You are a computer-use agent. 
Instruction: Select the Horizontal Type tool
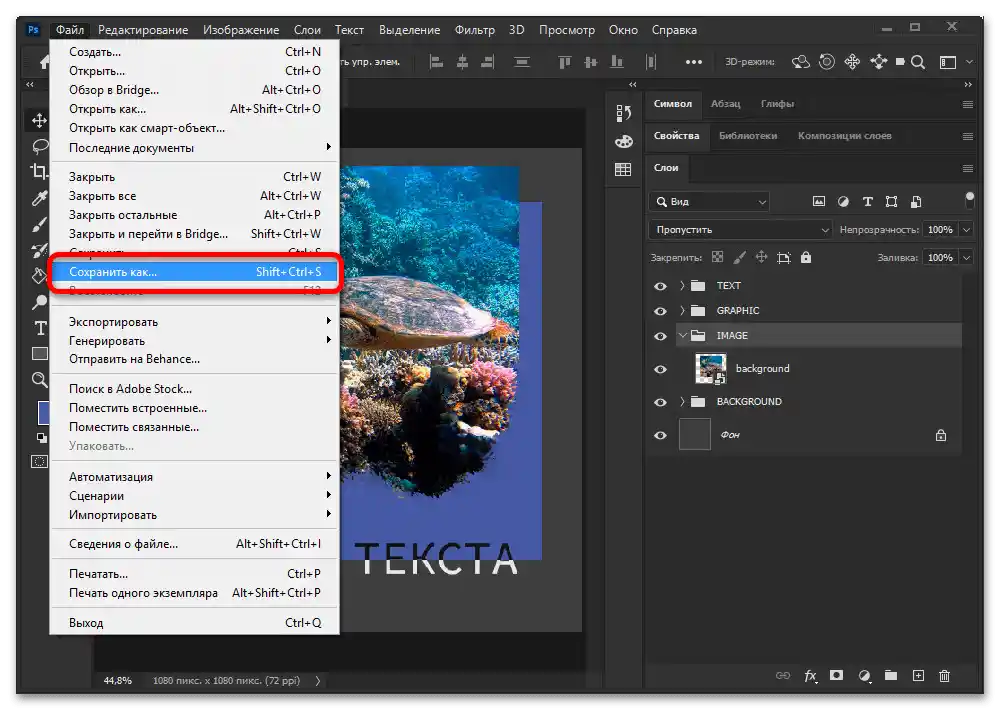[40, 328]
